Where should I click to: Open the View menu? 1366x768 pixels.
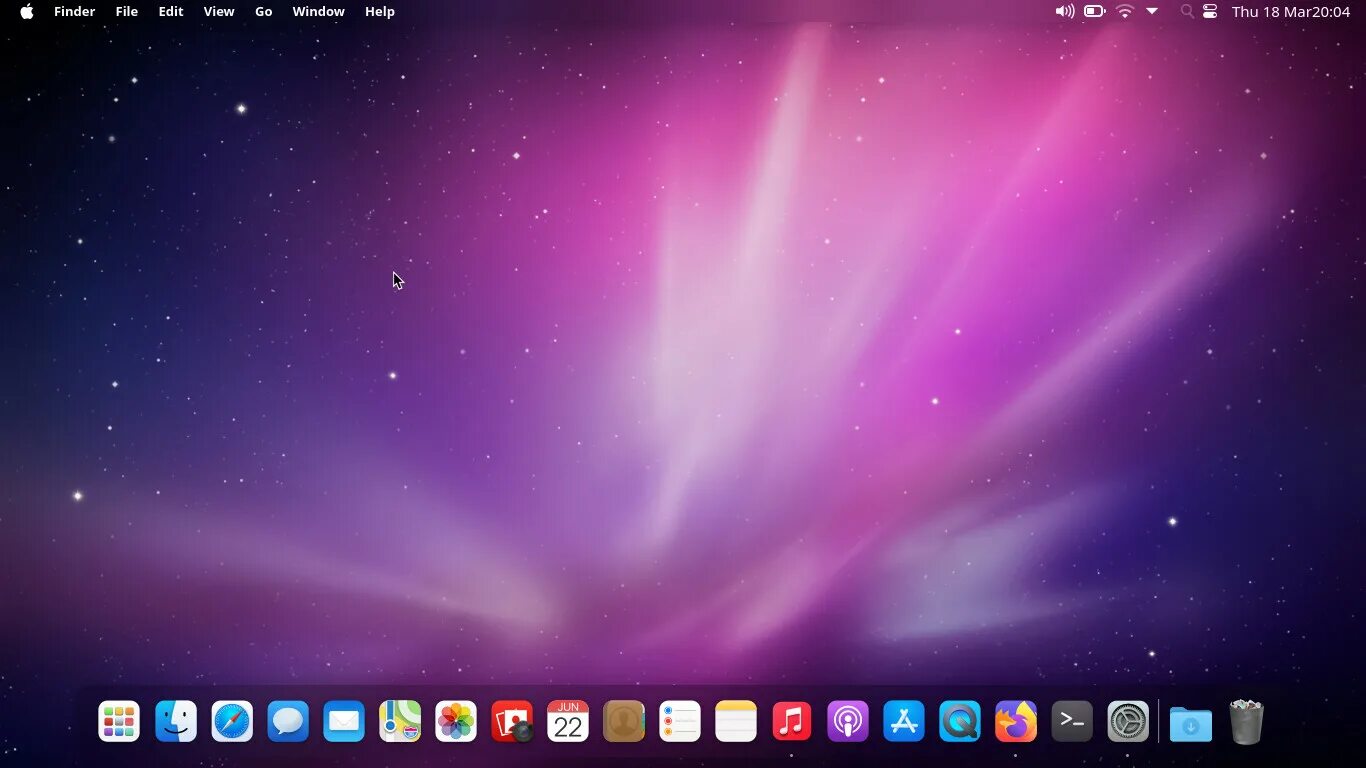point(219,11)
